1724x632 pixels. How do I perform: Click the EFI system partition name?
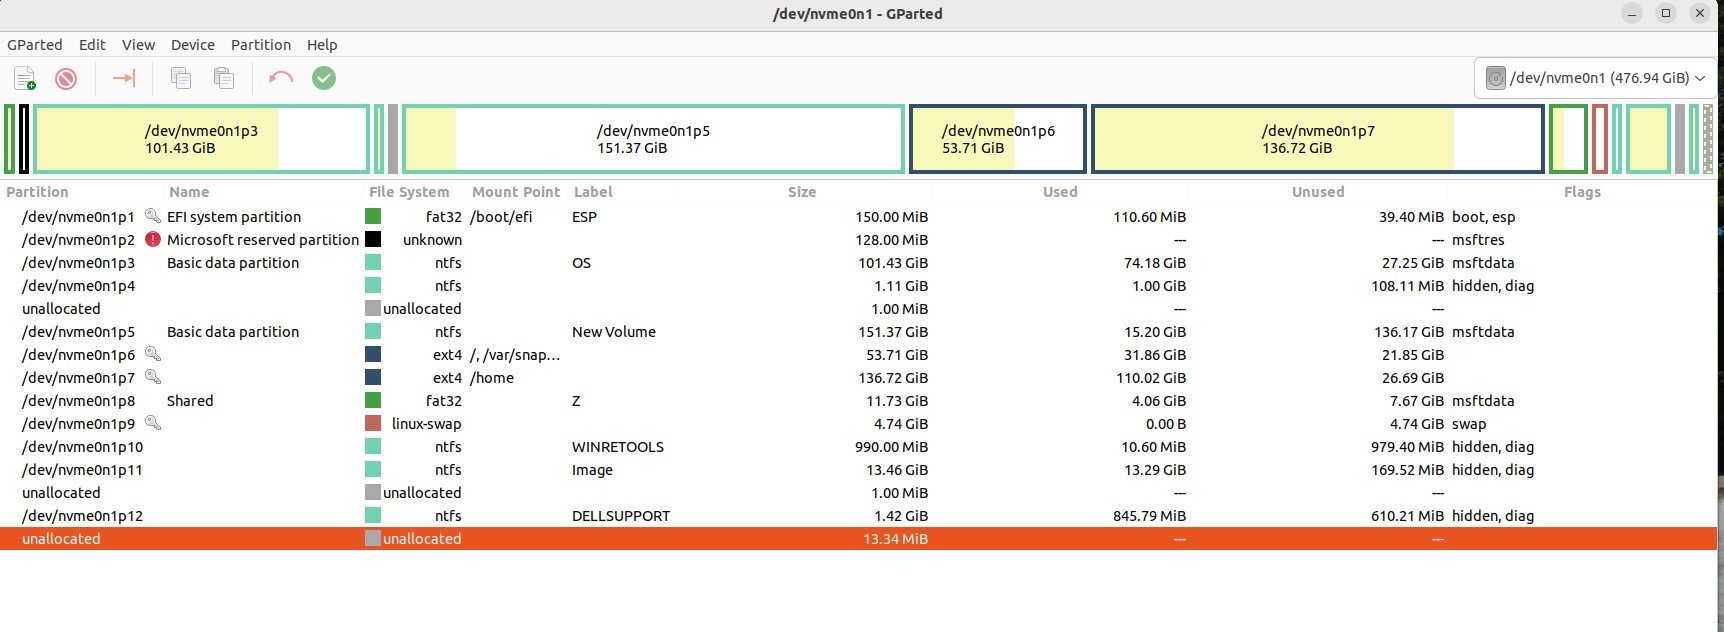(234, 216)
